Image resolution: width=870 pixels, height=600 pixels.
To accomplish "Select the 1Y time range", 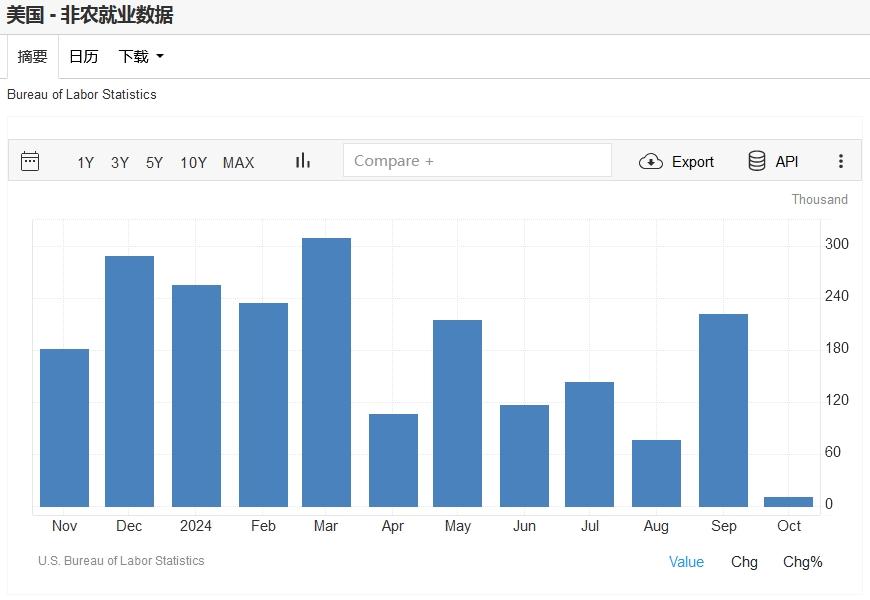I will coord(86,163).
